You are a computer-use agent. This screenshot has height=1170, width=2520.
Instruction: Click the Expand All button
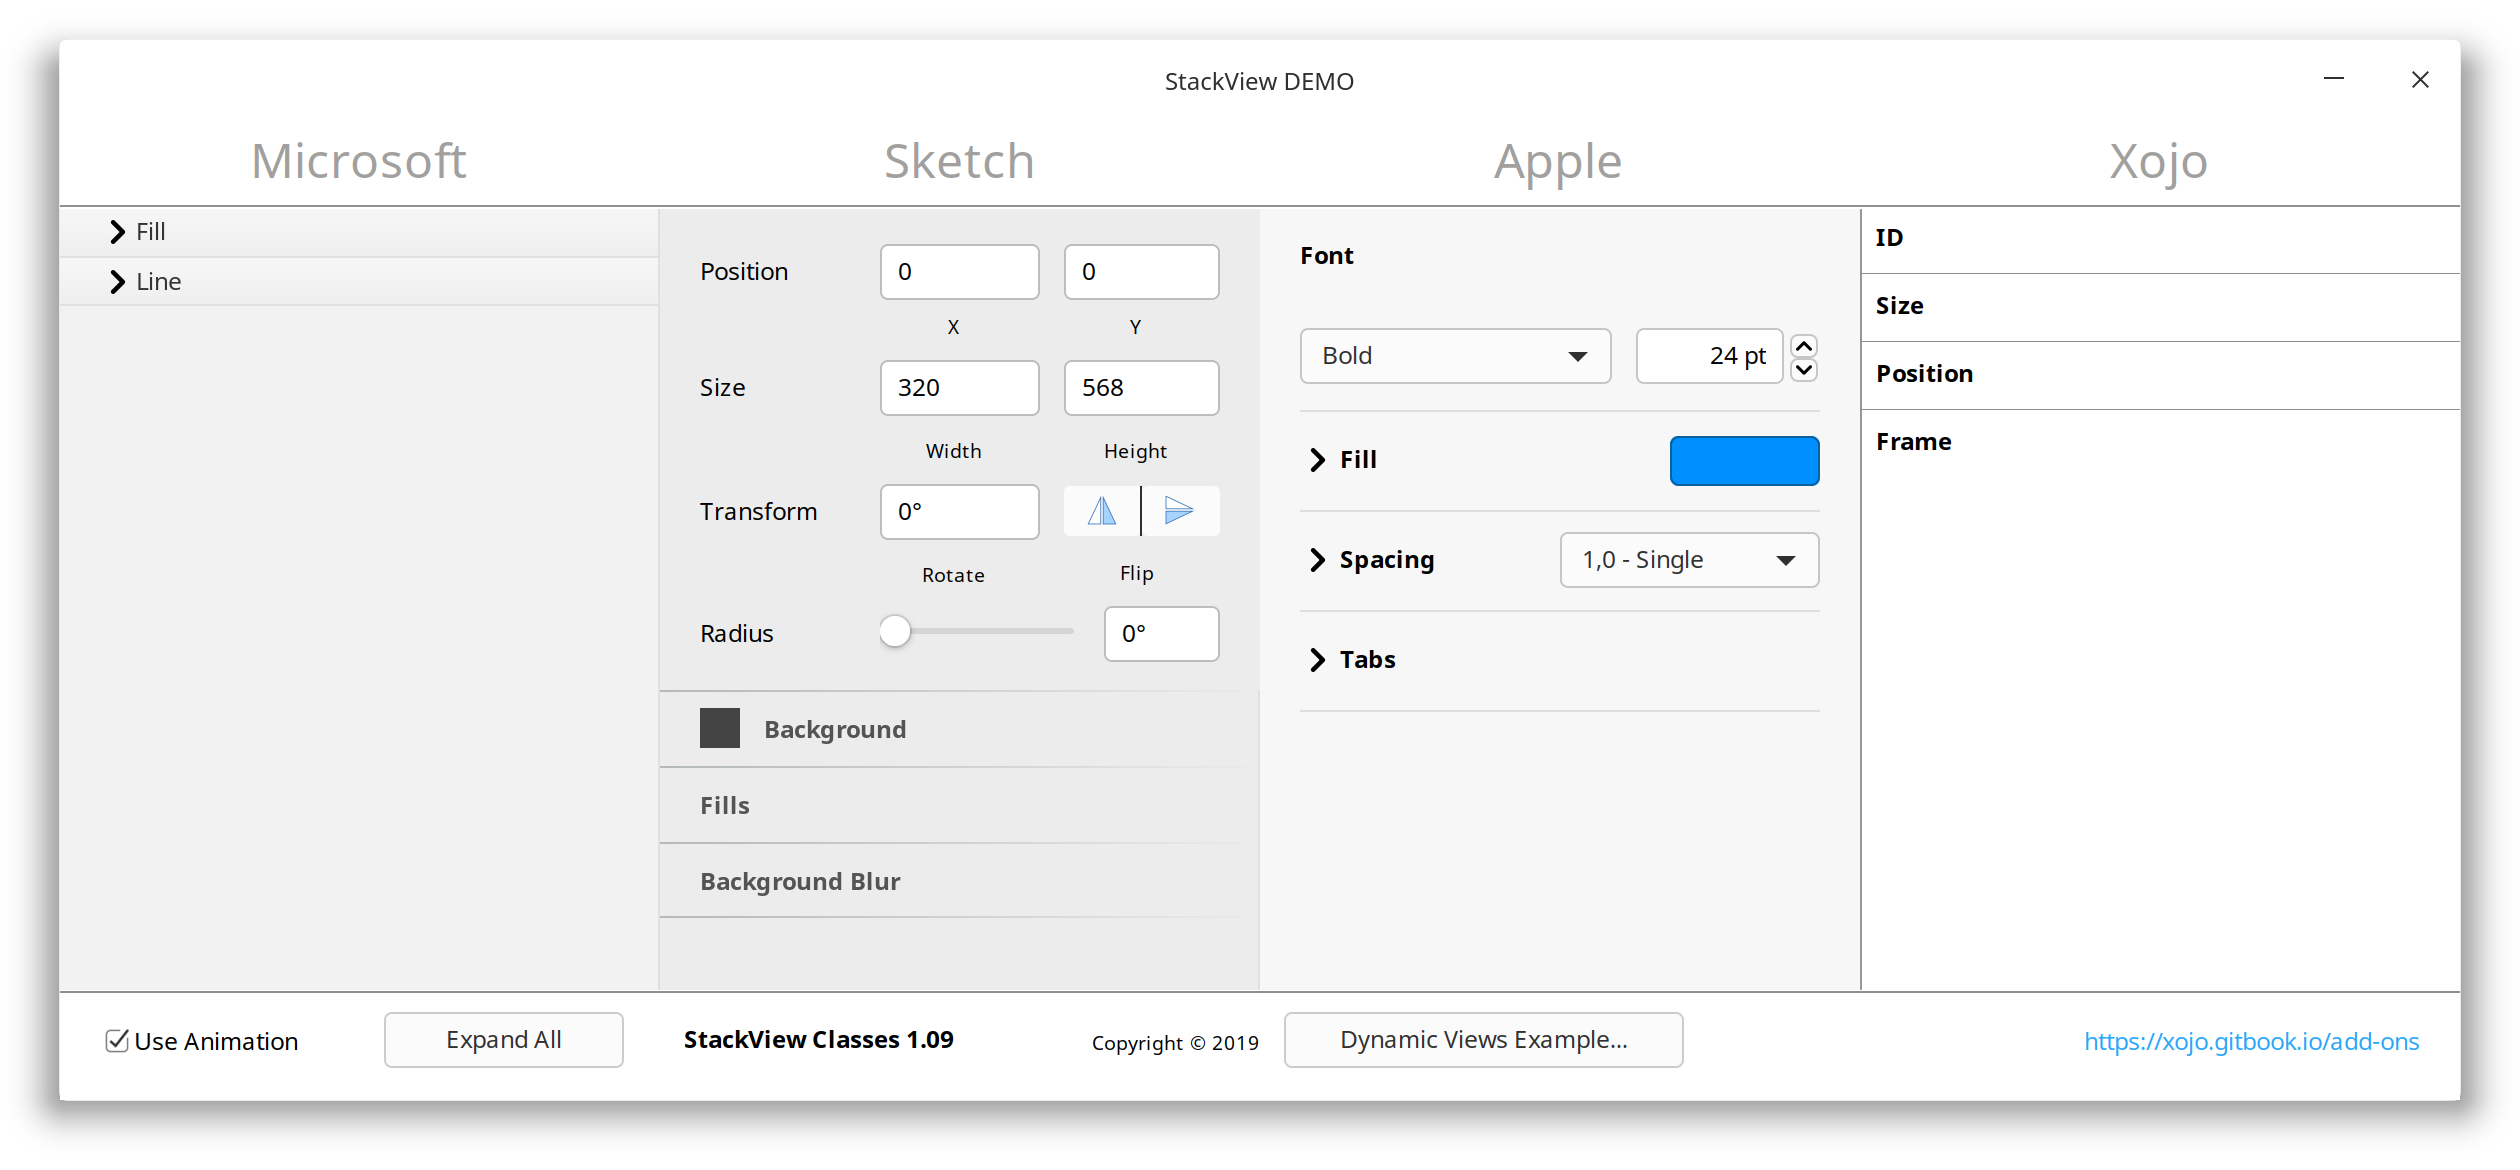(504, 1040)
